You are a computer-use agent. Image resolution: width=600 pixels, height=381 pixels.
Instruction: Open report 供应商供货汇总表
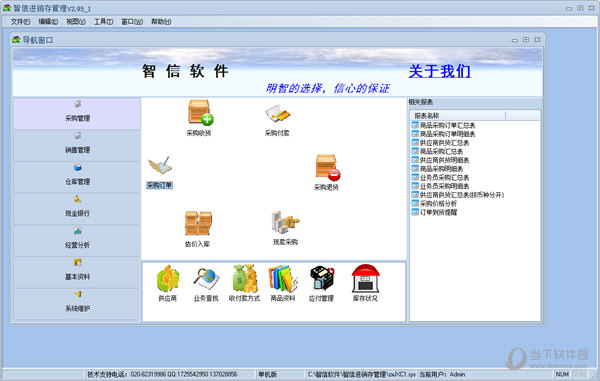coord(440,143)
